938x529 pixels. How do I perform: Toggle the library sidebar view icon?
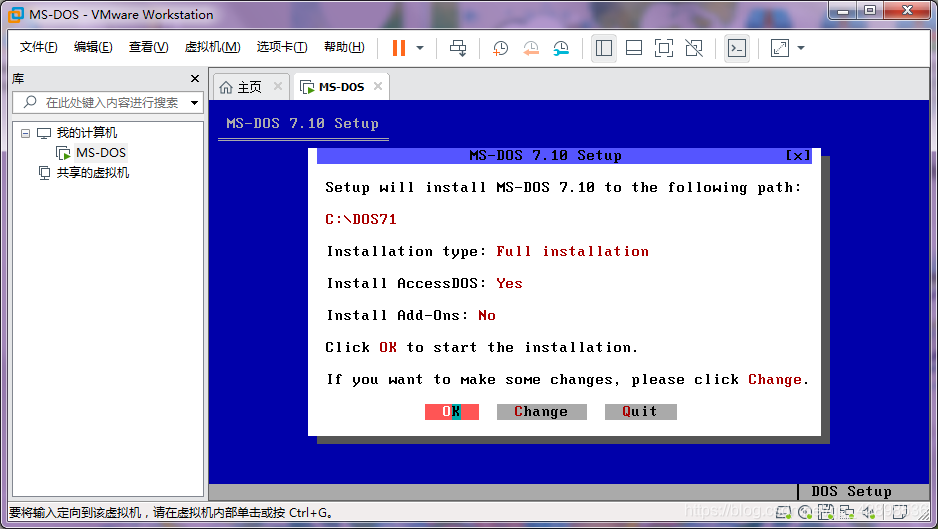604,48
